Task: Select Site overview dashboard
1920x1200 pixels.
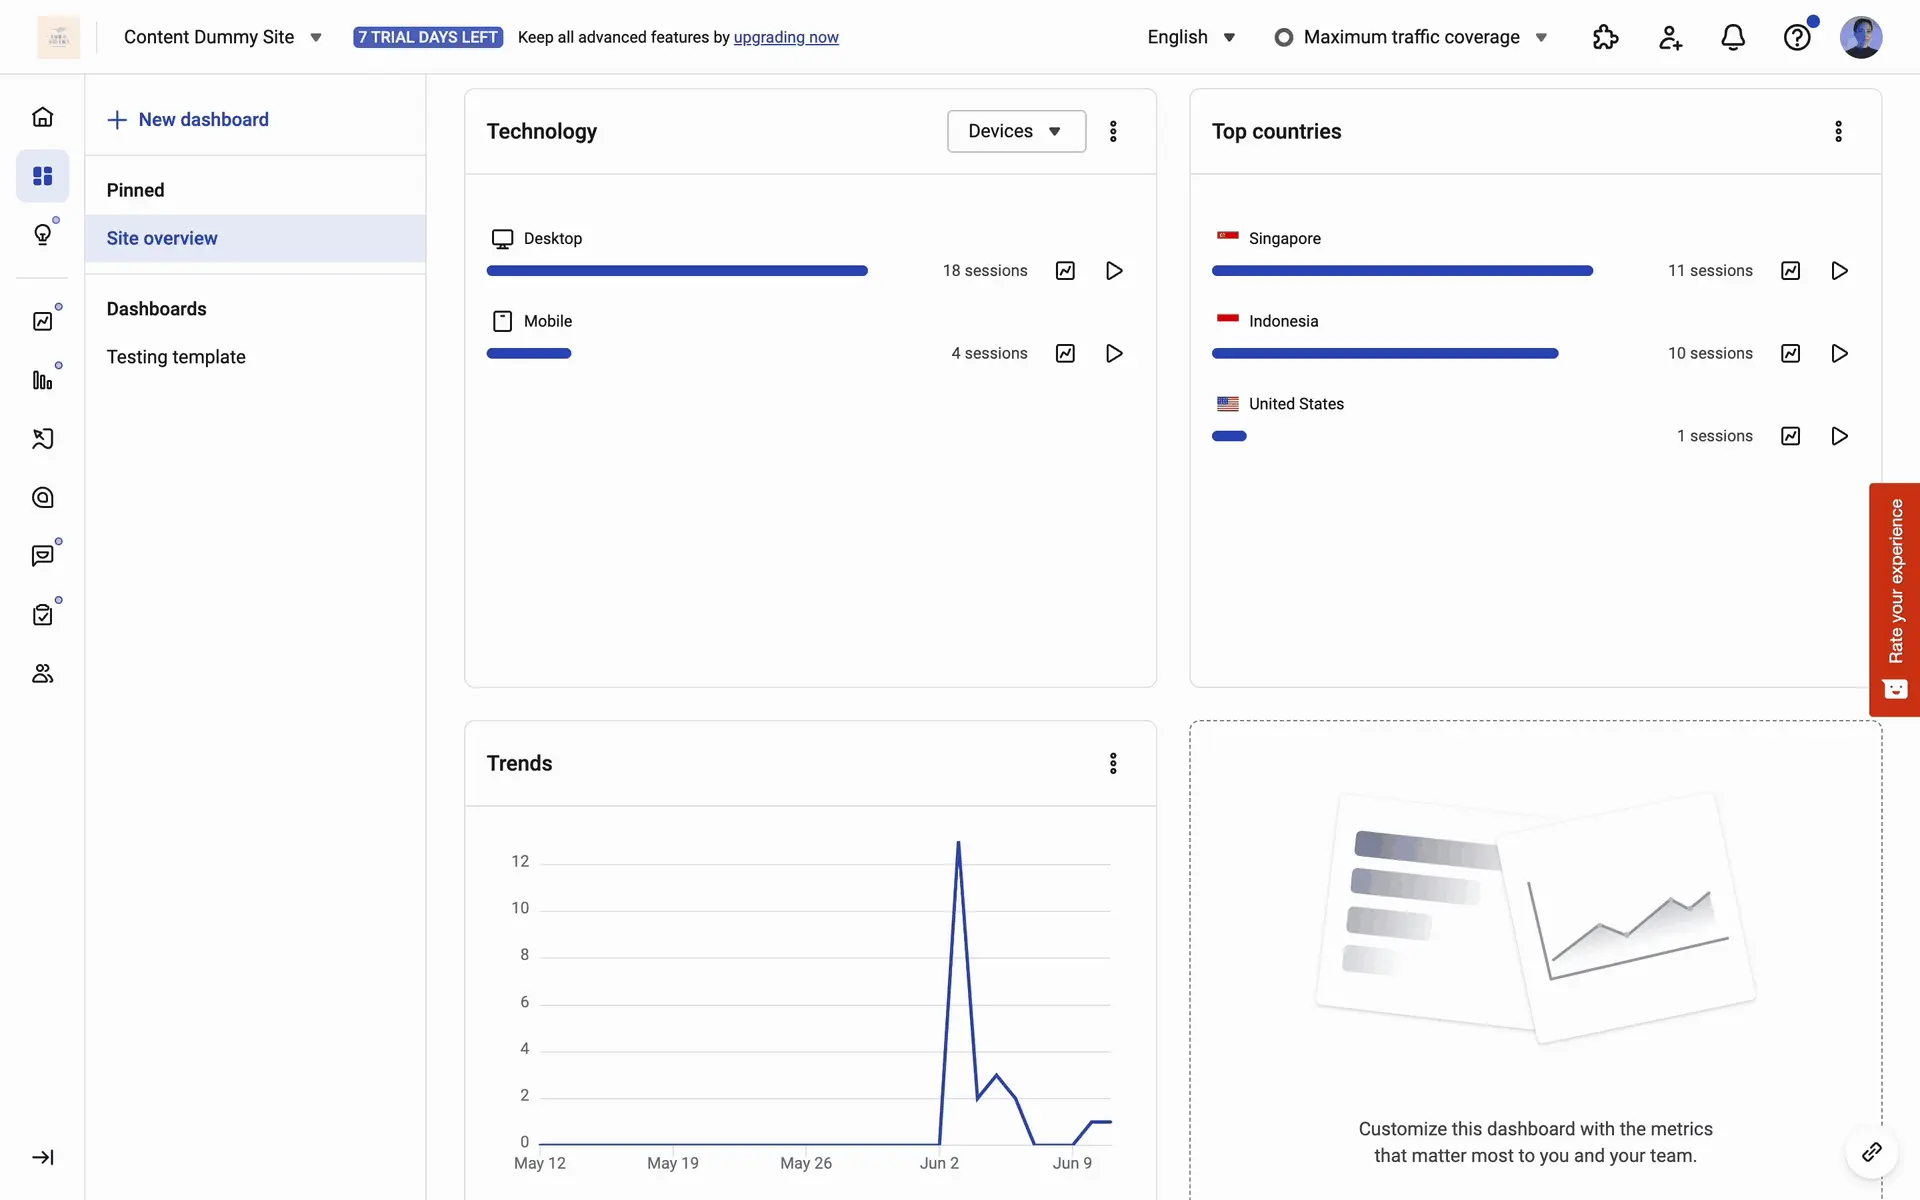Action: pyautogui.click(x=162, y=238)
